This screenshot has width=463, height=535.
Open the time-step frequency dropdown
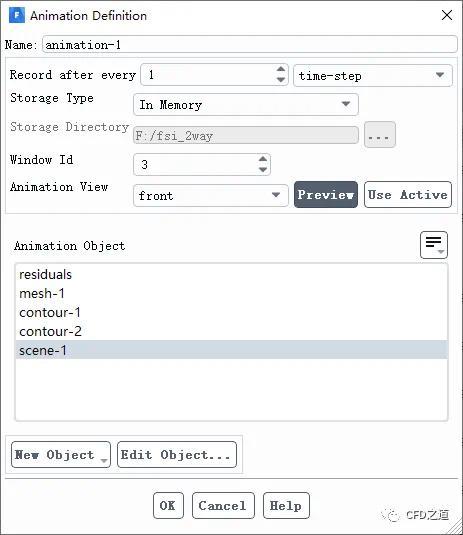tap(373, 75)
